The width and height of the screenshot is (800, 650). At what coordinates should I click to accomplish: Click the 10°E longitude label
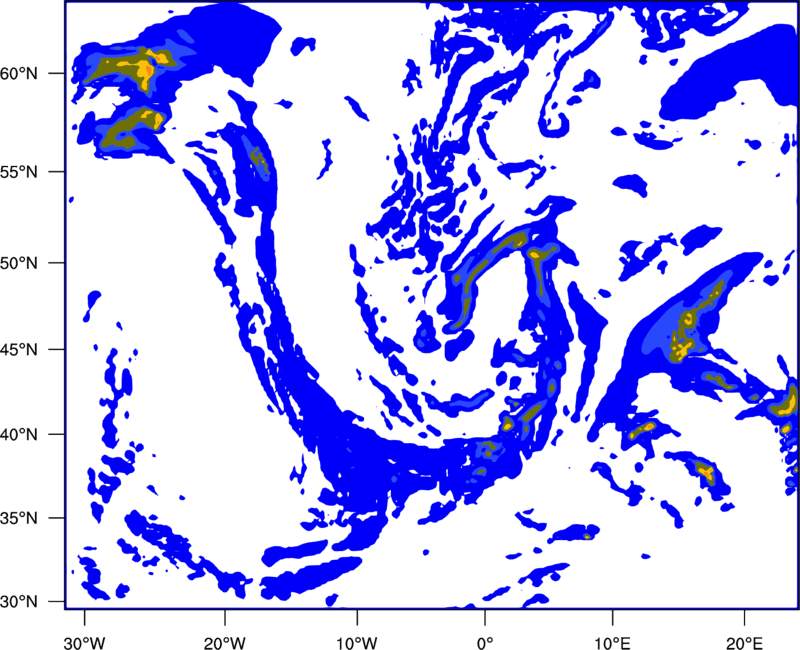(613, 642)
